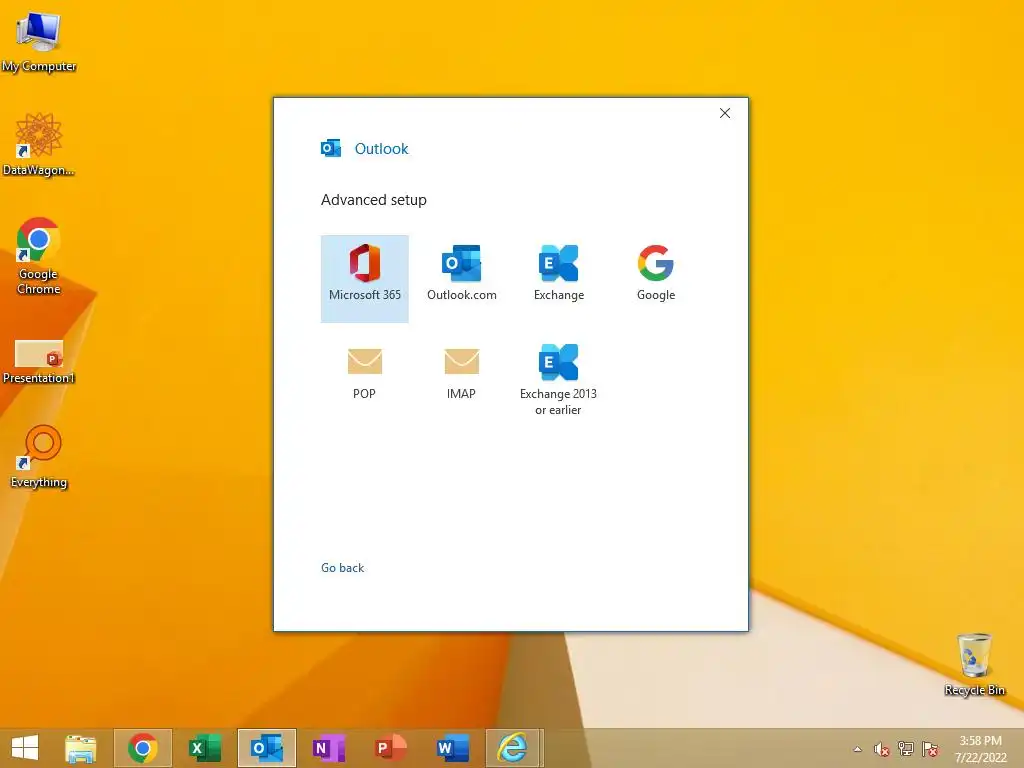Select the Everything desktop shortcut
This screenshot has width=1024, height=768.
39,457
